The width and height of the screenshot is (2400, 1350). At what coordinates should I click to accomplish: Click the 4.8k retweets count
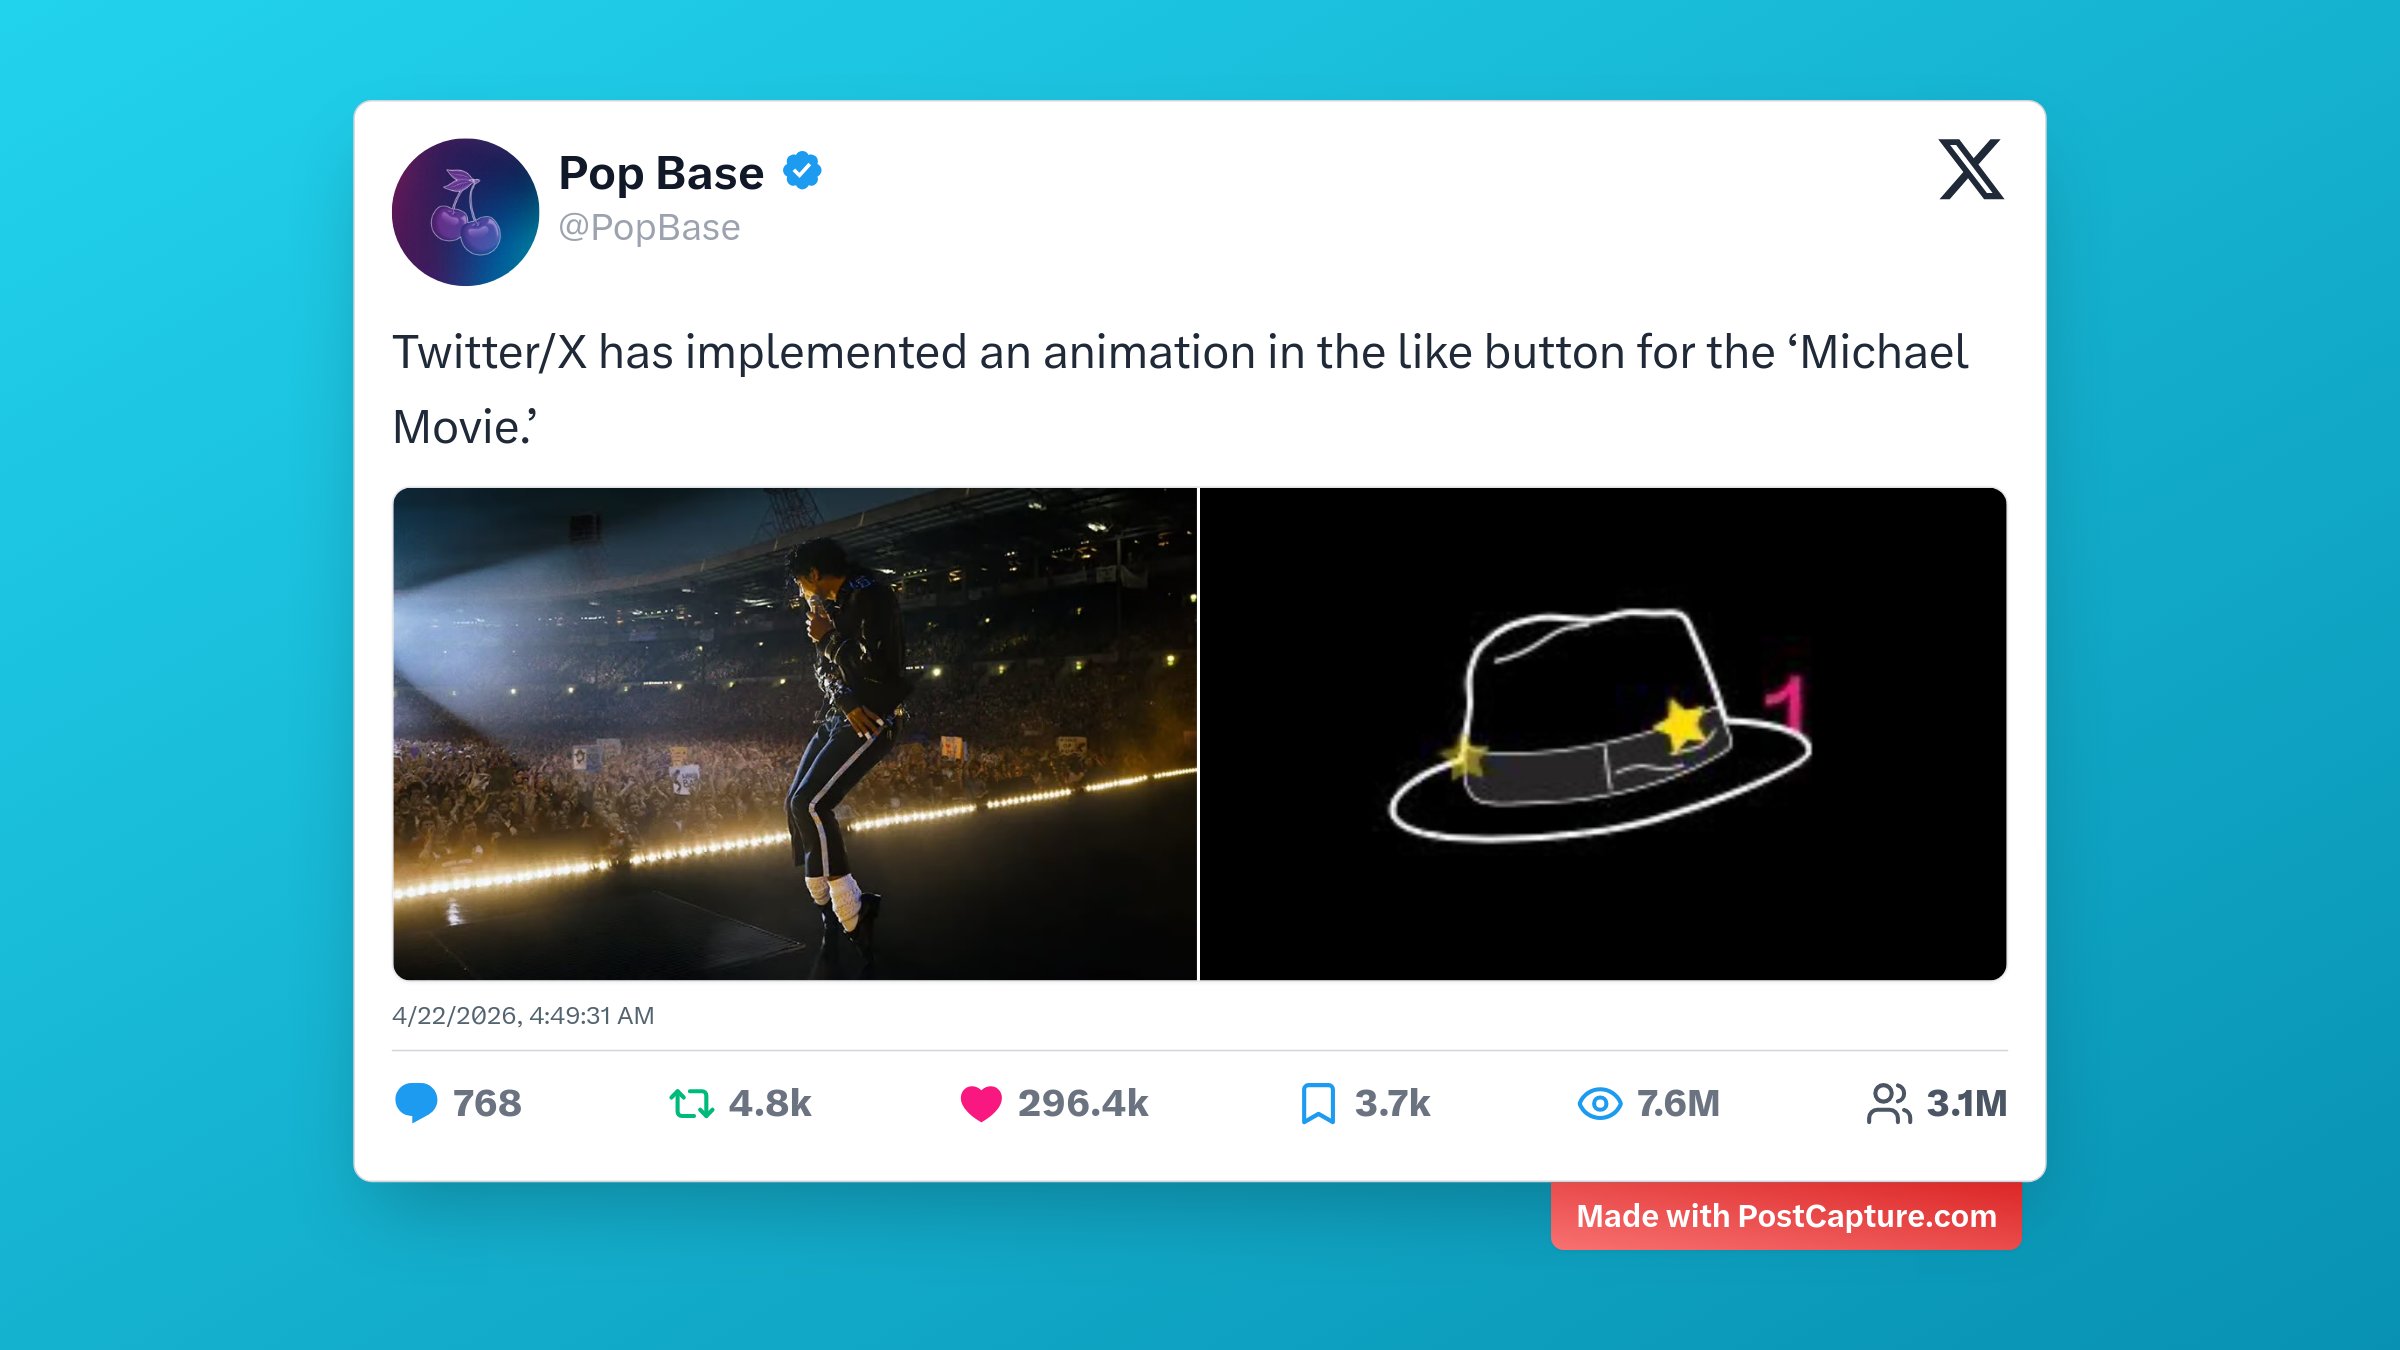tap(770, 1103)
